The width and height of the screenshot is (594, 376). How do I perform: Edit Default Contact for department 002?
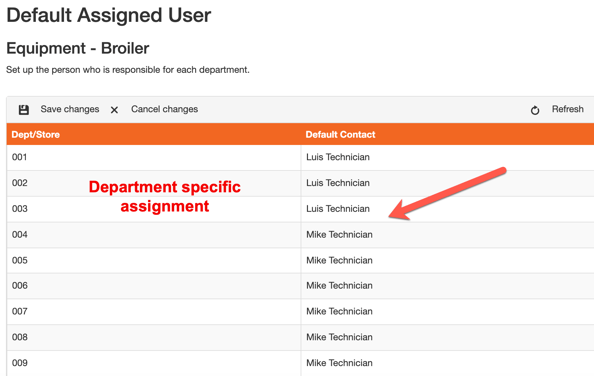click(x=448, y=183)
